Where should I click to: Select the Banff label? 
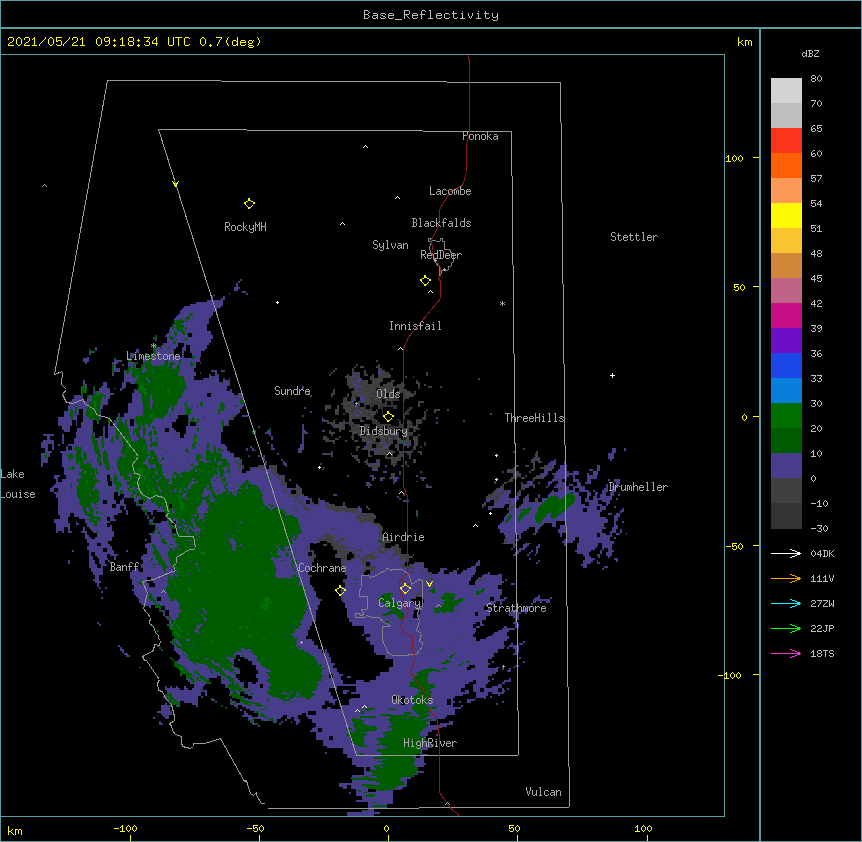[124, 567]
